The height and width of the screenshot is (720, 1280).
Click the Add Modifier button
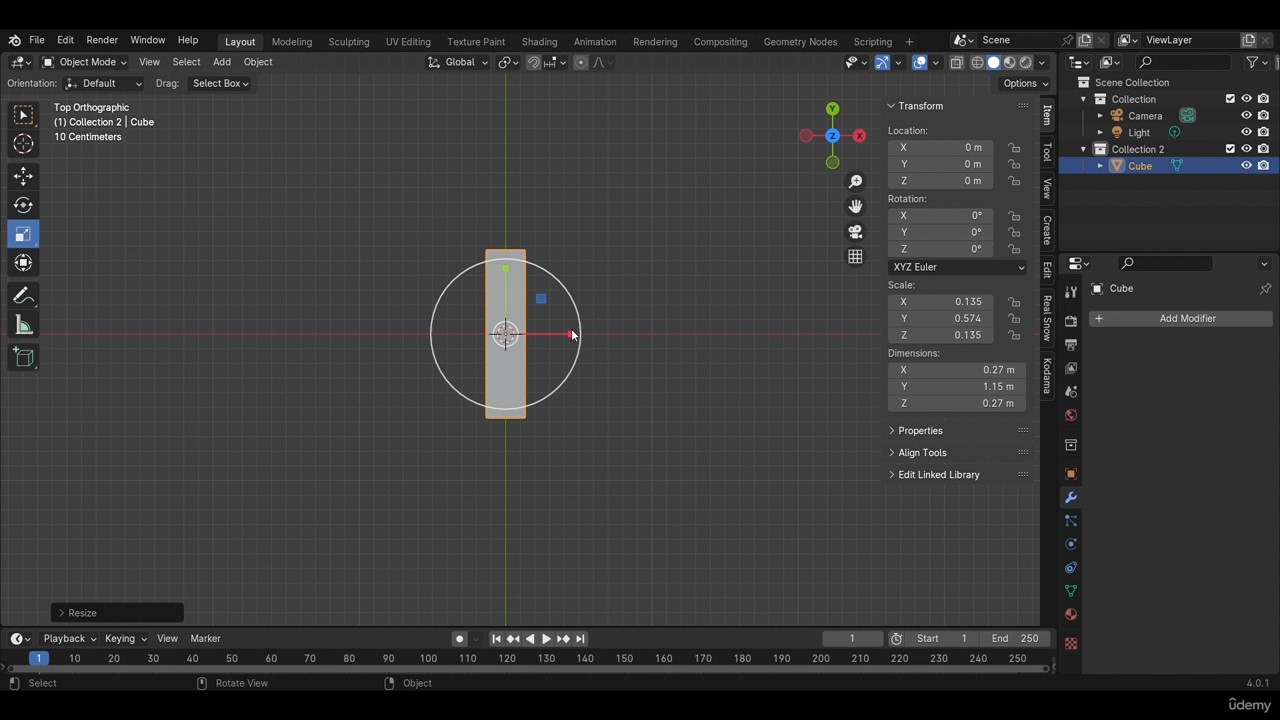1181,319
